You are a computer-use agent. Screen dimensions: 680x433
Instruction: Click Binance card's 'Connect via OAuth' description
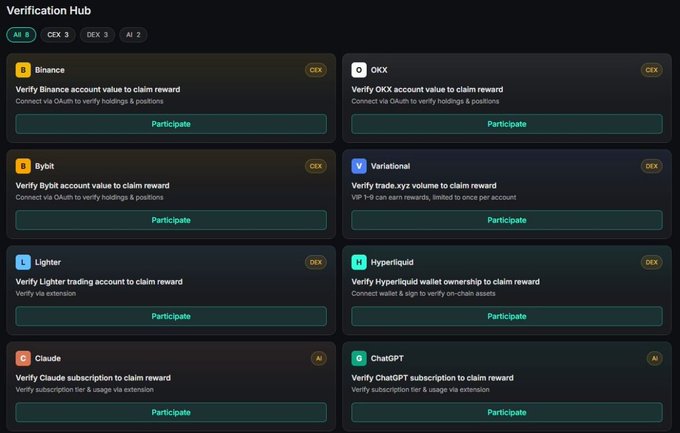pos(89,101)
